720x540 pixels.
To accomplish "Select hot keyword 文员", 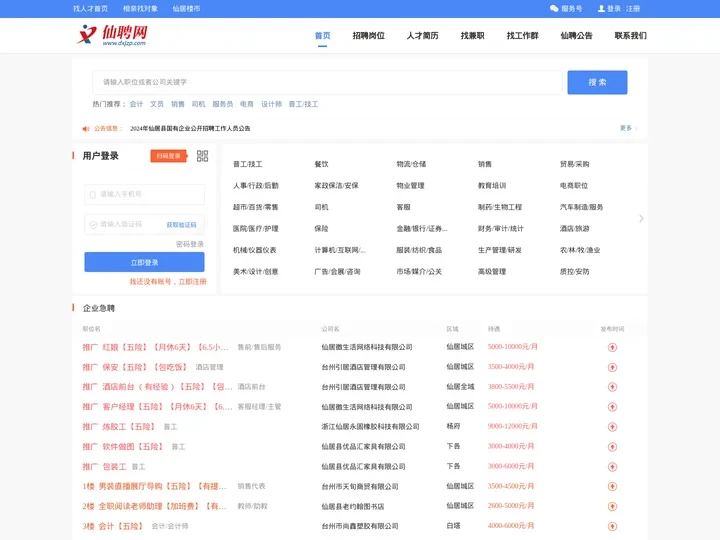I will pyautogui.click(x=157, y=104).
